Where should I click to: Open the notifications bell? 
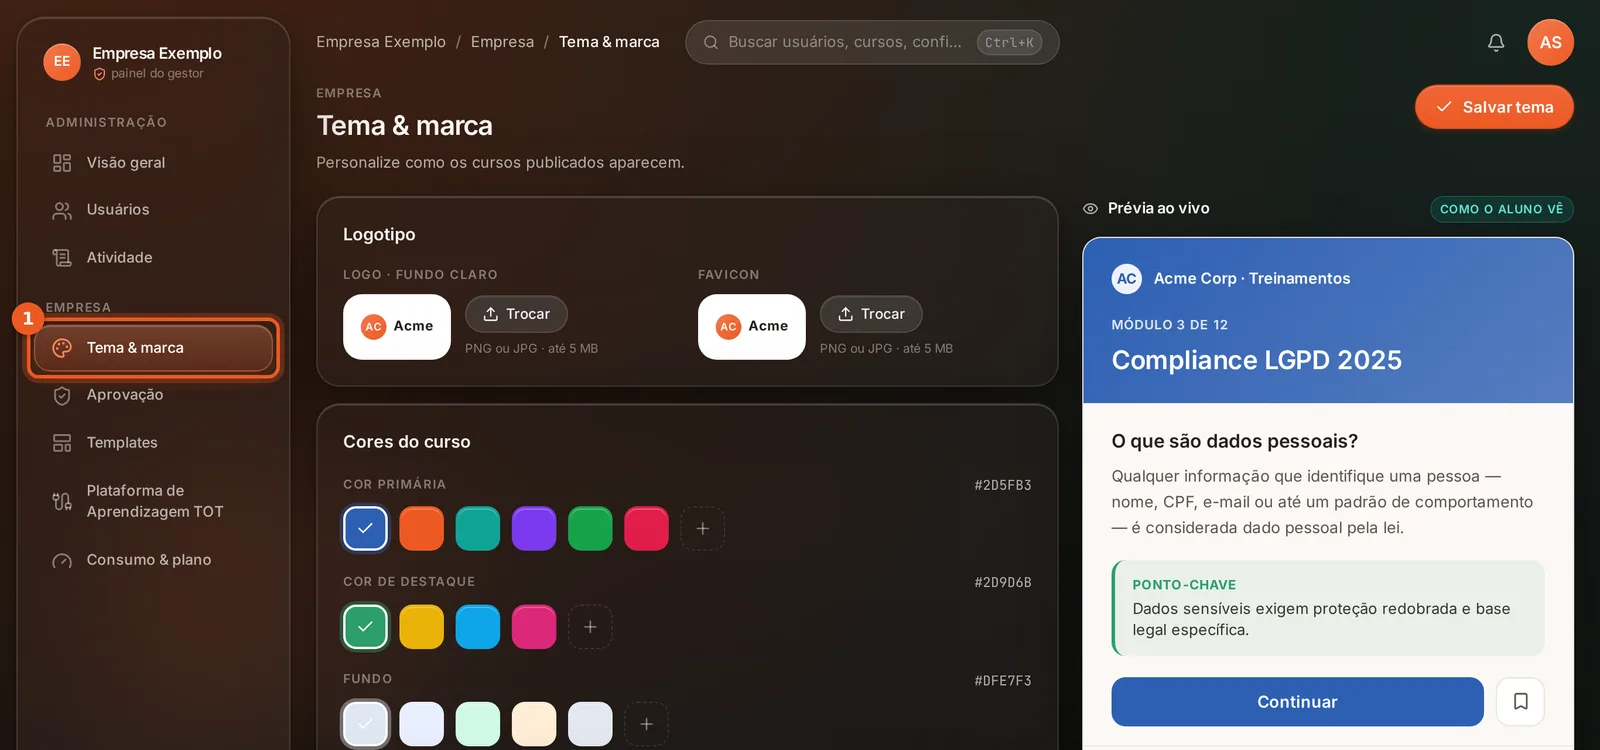[x=1496, y=42]
